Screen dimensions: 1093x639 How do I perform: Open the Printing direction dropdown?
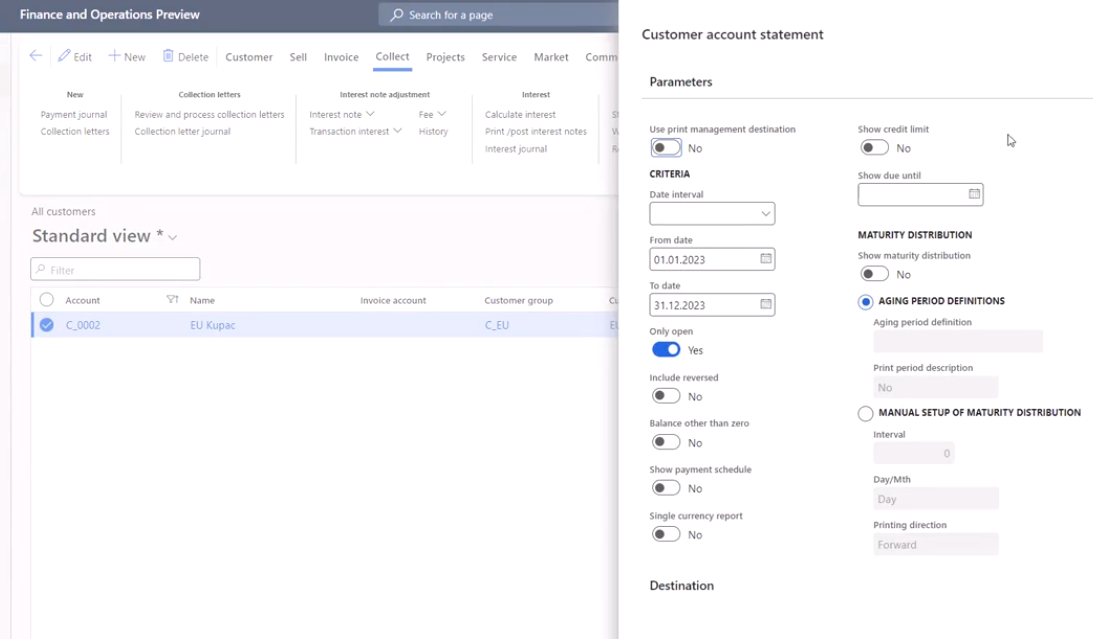click(935, 544)
